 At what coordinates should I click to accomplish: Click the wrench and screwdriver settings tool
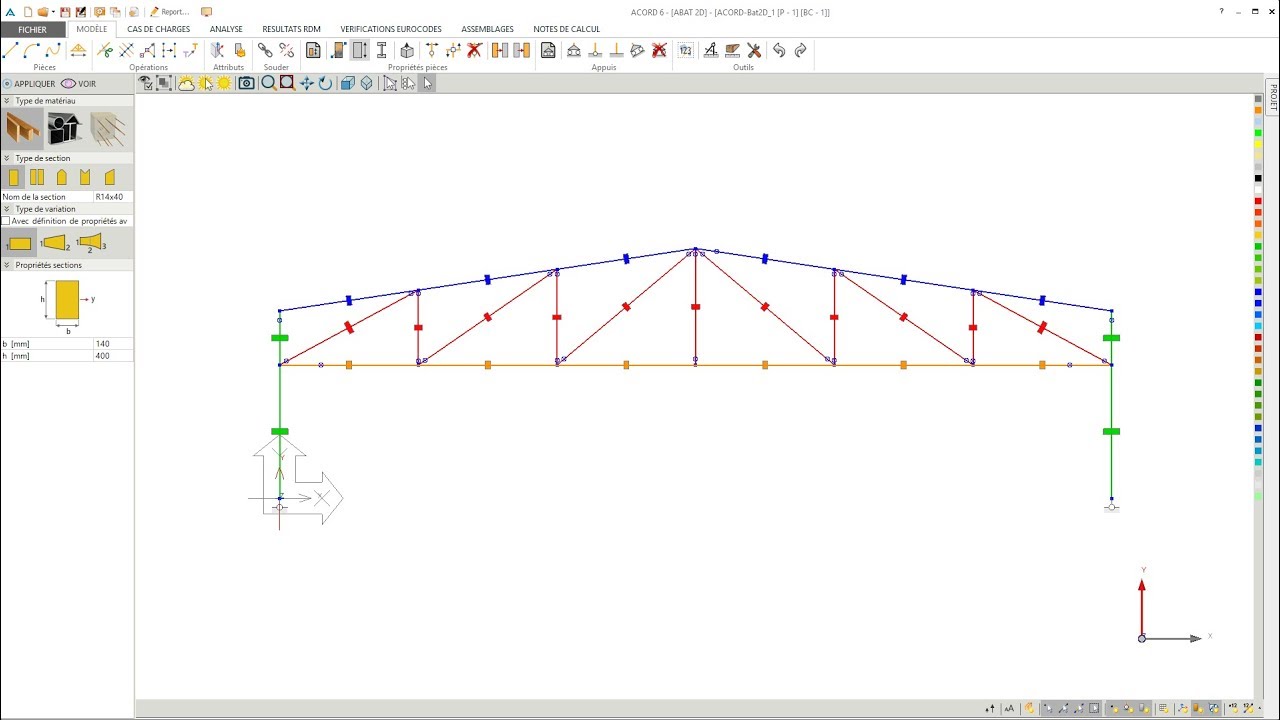pyautogui.click(x=754, y=50)
